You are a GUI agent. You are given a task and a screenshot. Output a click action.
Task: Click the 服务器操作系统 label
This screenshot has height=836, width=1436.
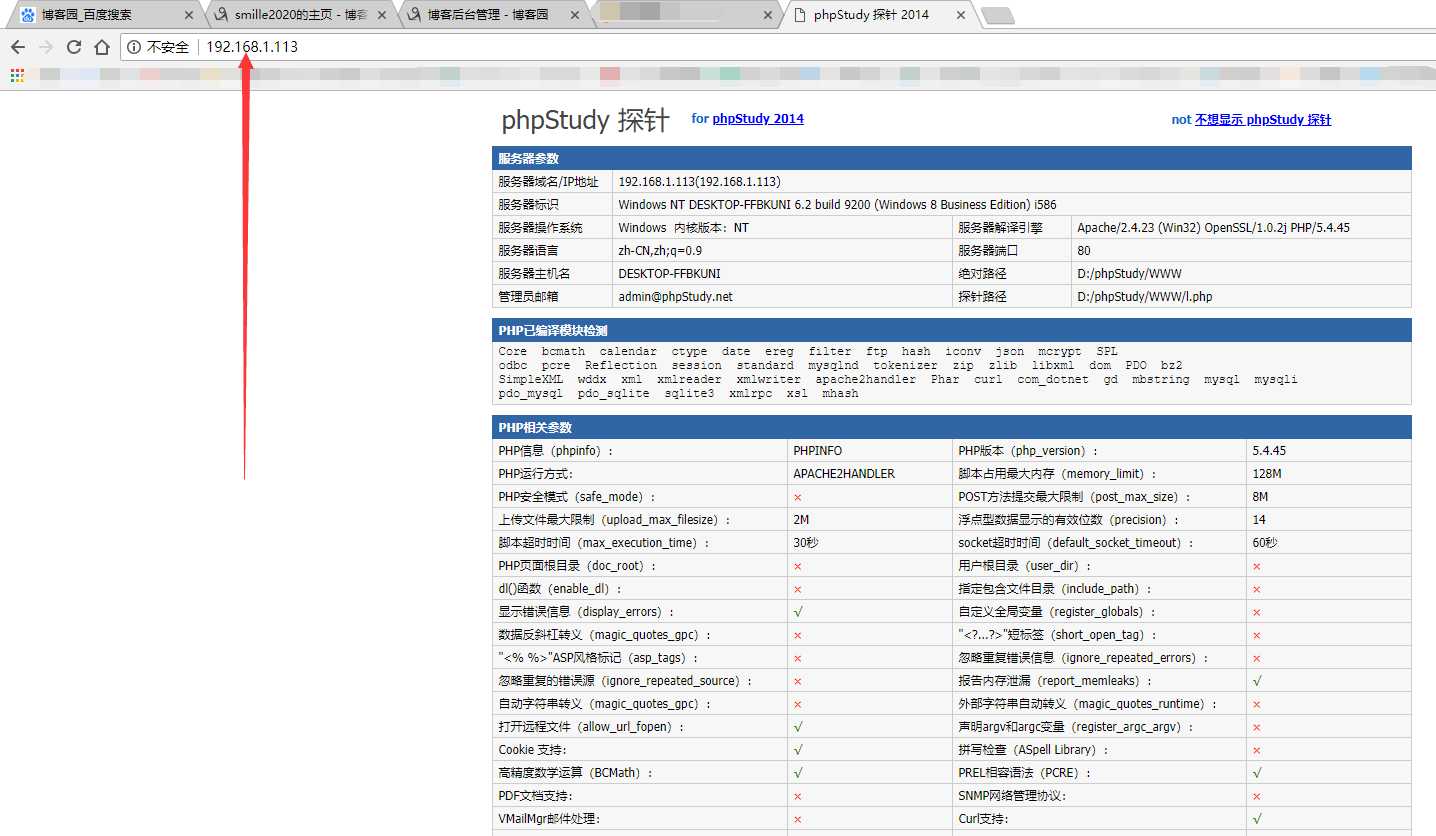click(540, 228)
